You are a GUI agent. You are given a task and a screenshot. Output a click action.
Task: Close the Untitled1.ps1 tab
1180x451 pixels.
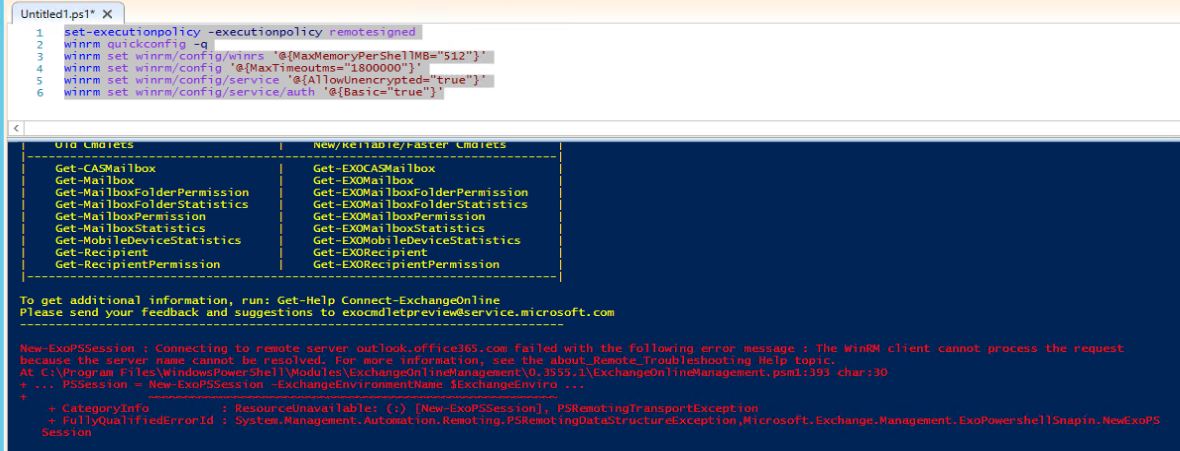point(107,14)
